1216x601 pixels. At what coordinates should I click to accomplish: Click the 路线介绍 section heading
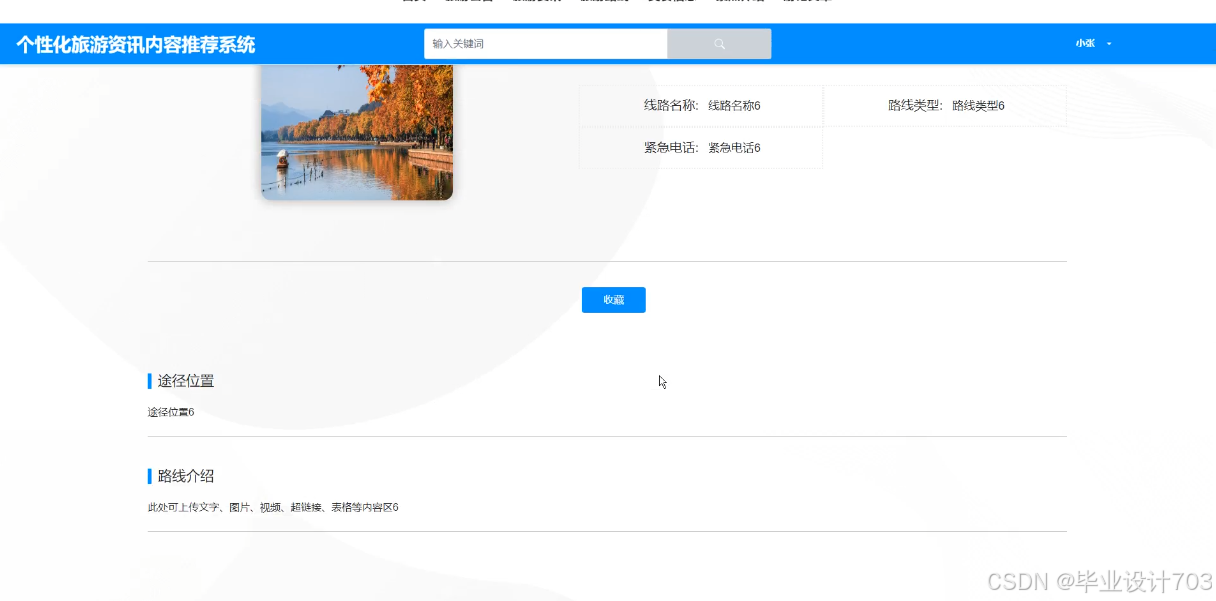[x=186, y=476]
